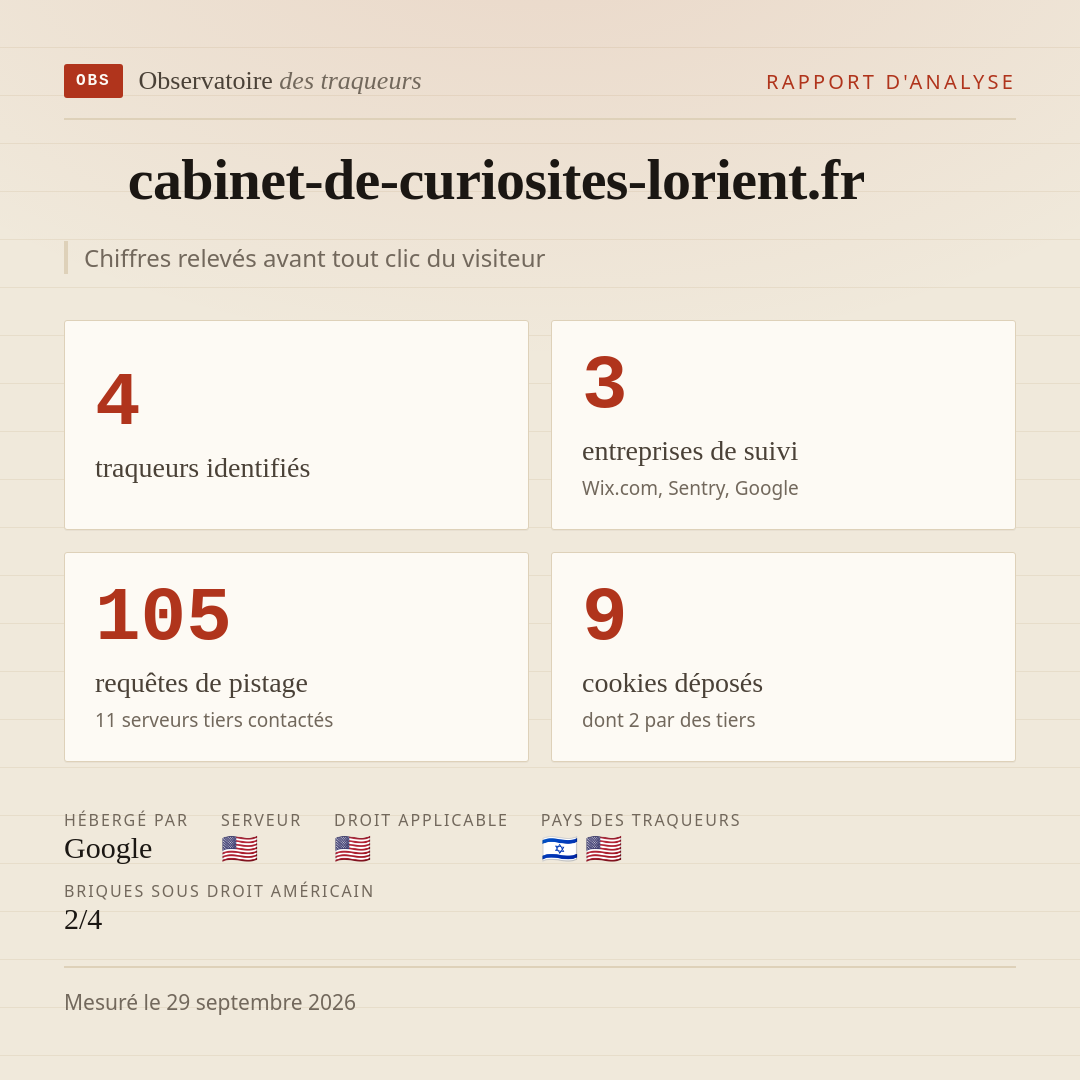Click the 'DROIT APPLICABLE' label
This screenshot has width=1080, height=1080.
[x=421, y=820]
